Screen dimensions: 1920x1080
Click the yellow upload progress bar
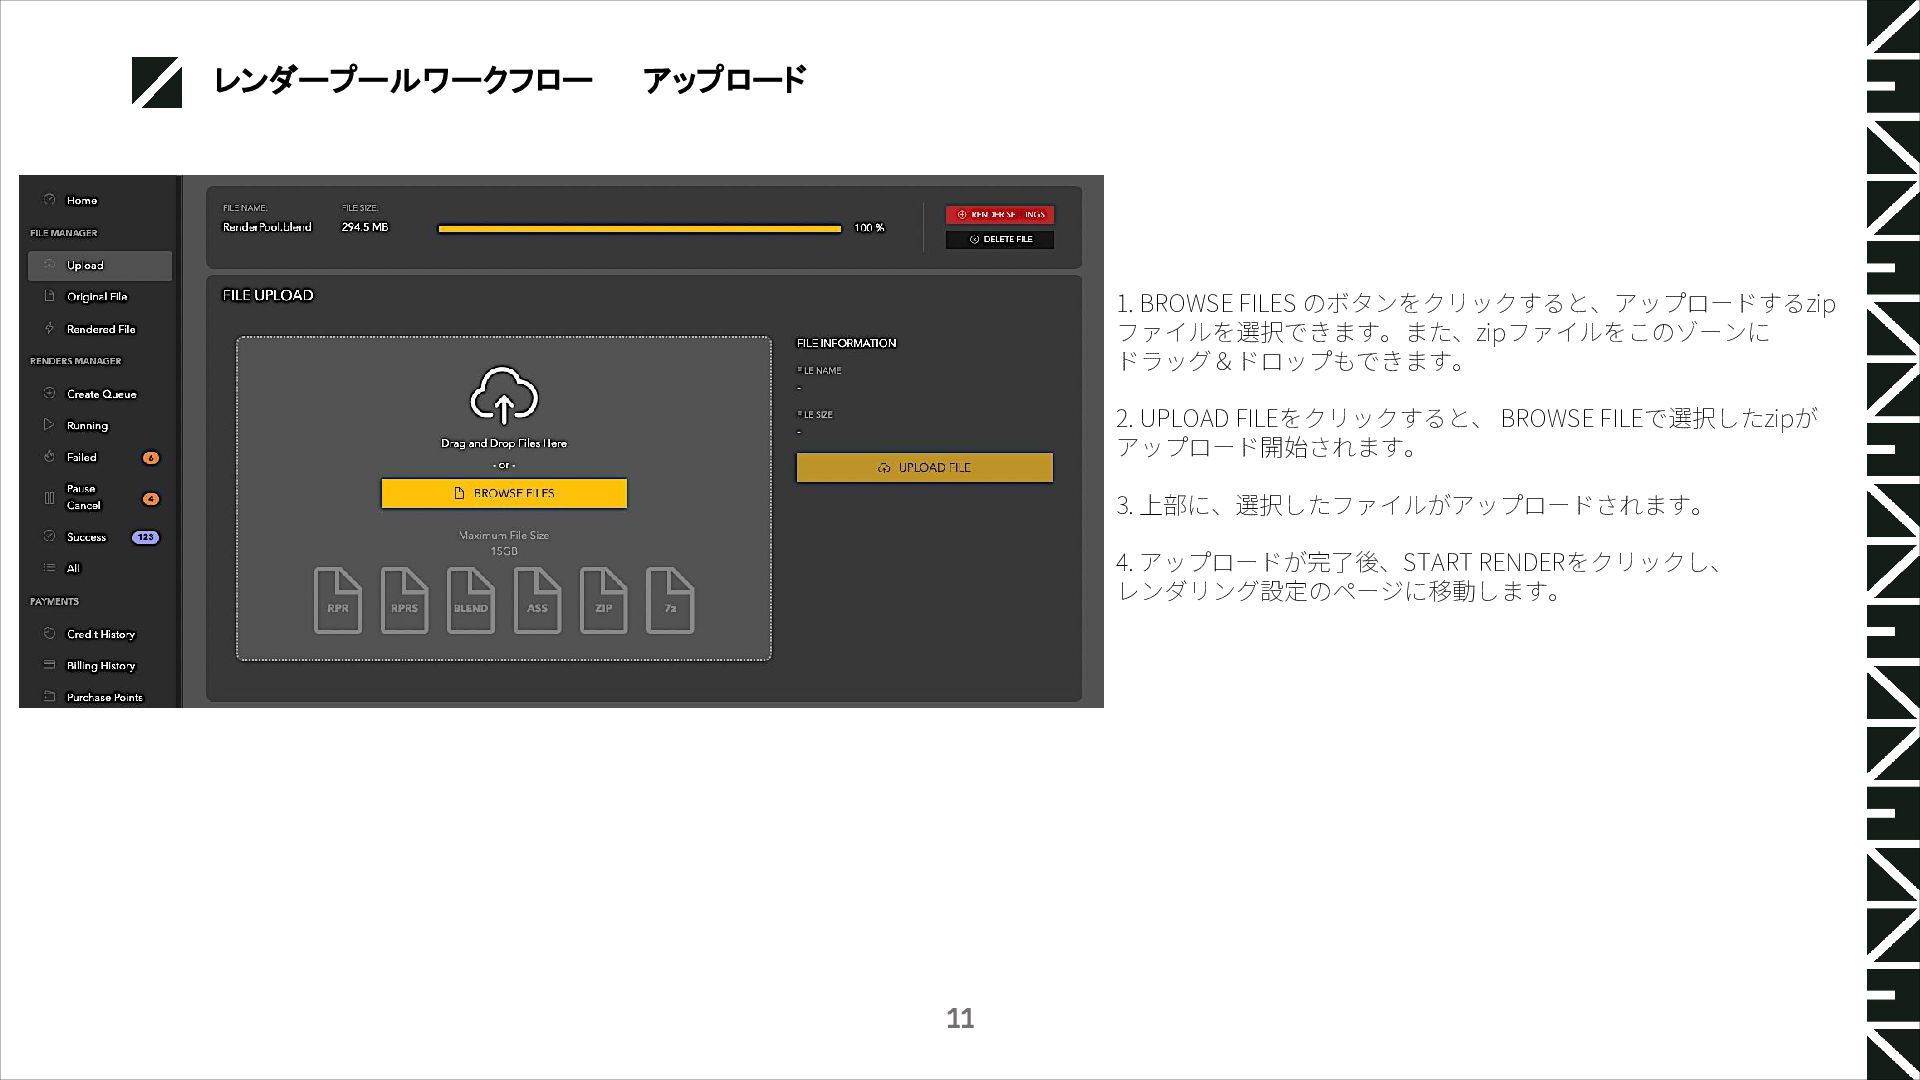click(639, 228)
